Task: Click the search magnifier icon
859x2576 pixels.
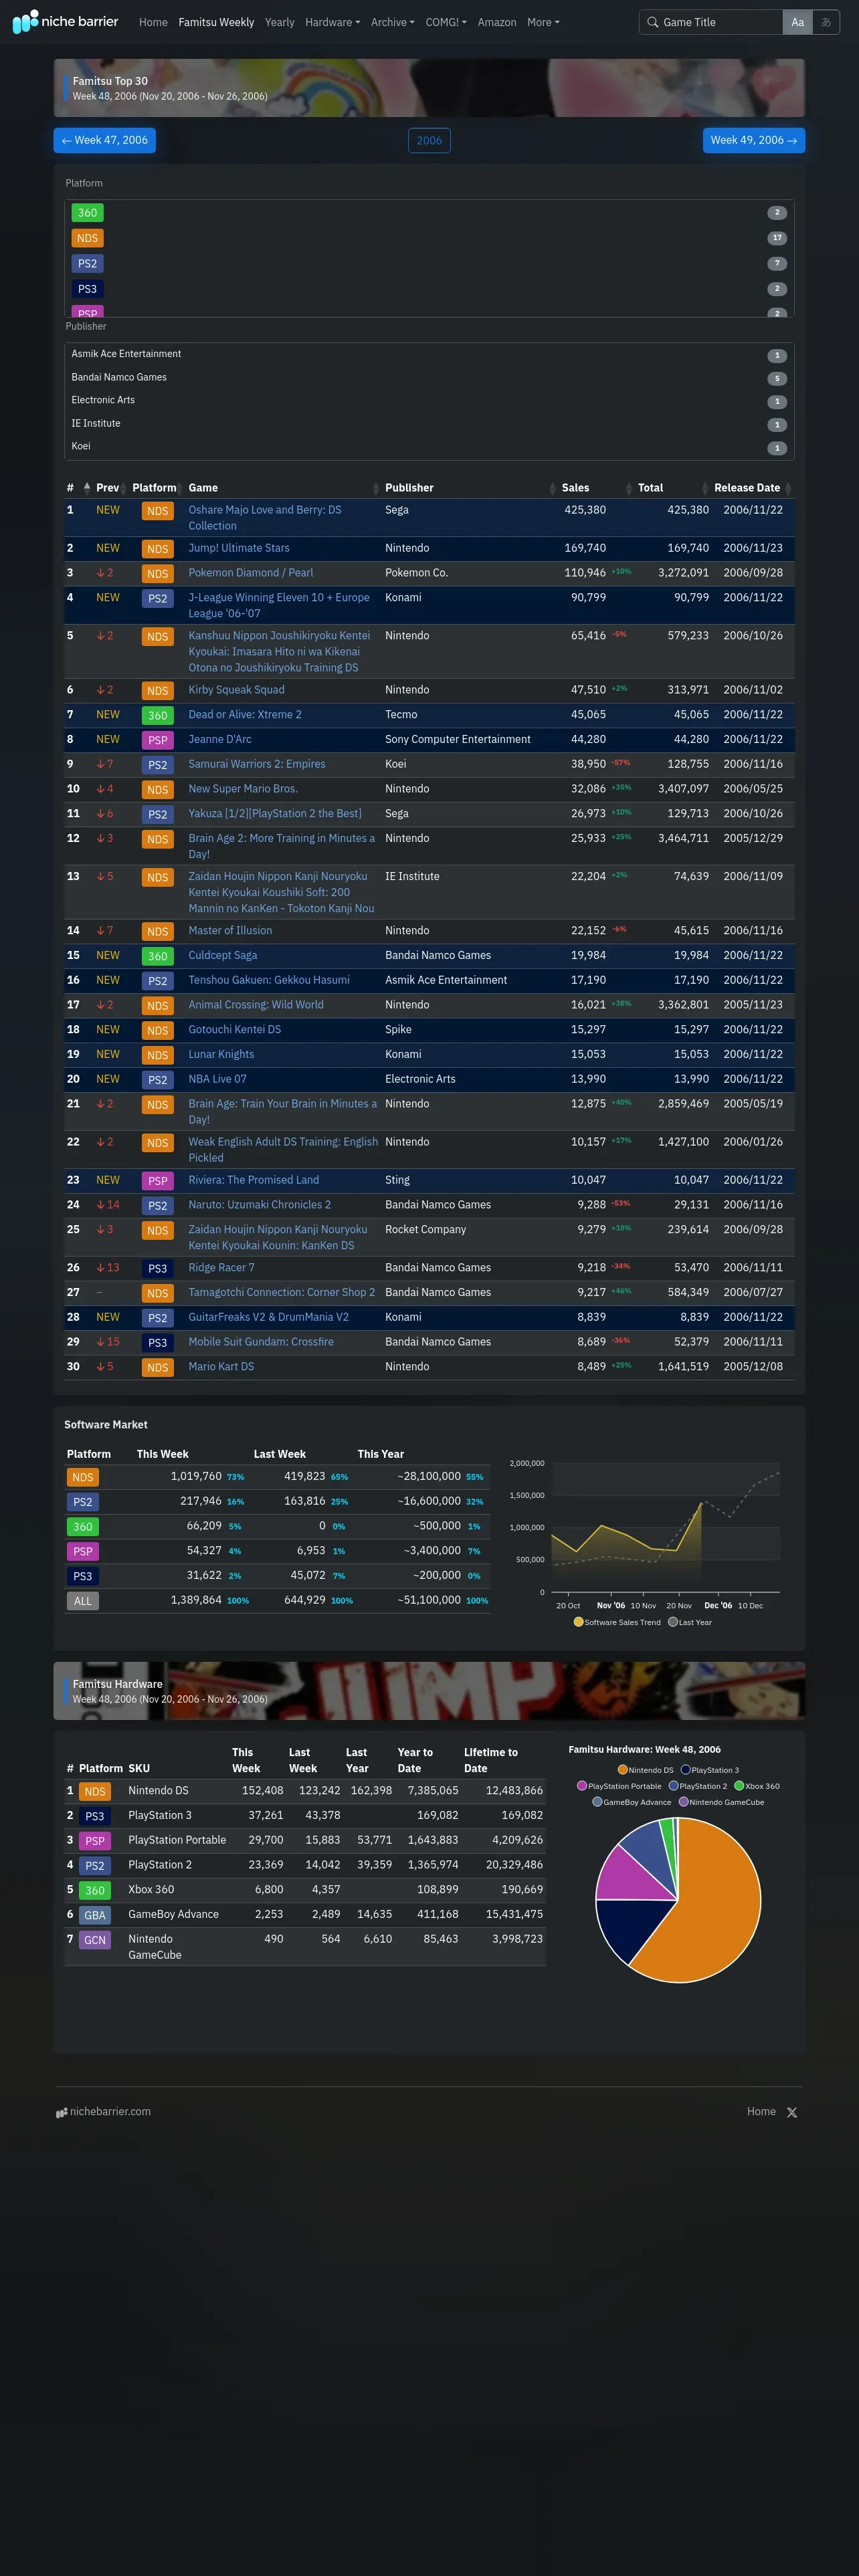Action: 652,22
